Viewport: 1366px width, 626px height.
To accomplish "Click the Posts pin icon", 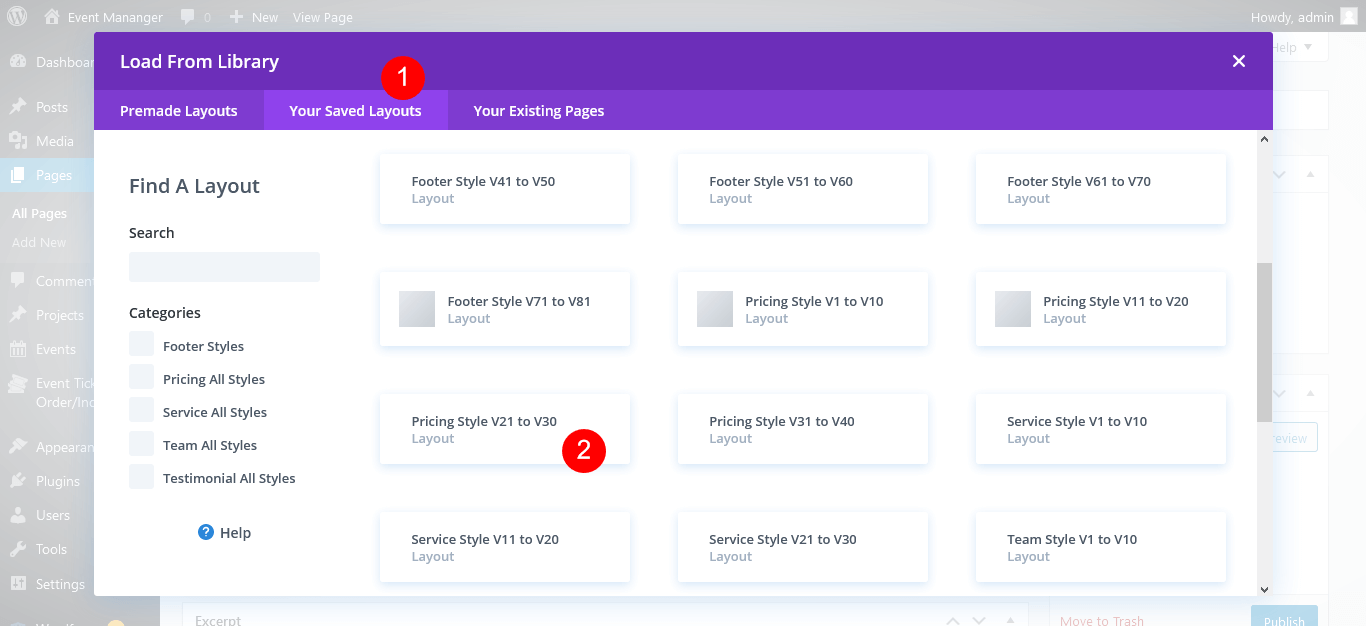I will [x=18, y=107].
